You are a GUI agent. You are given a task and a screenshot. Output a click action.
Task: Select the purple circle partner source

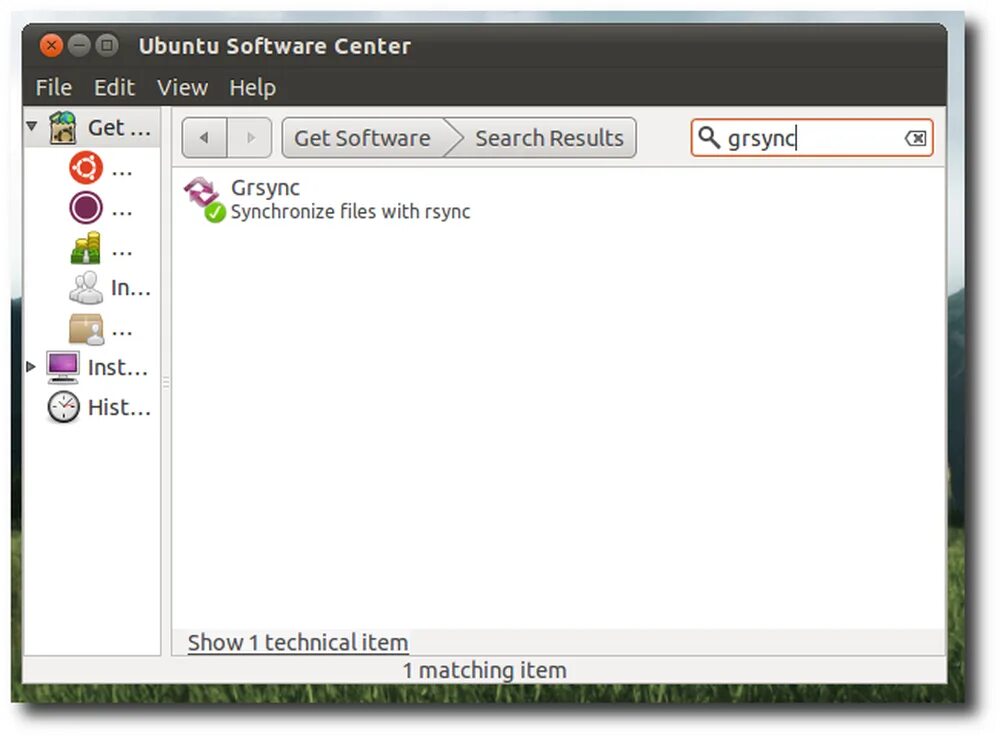[85, 208]
